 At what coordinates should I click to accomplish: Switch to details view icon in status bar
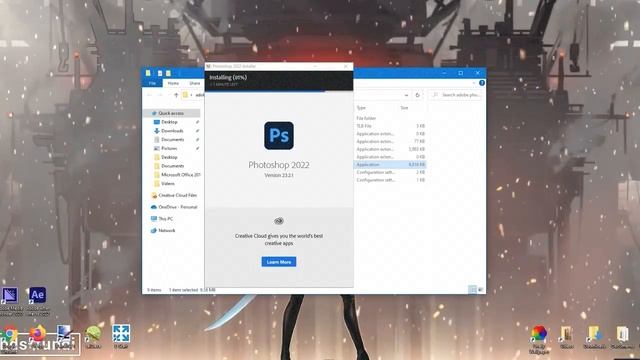coord(472,289)
